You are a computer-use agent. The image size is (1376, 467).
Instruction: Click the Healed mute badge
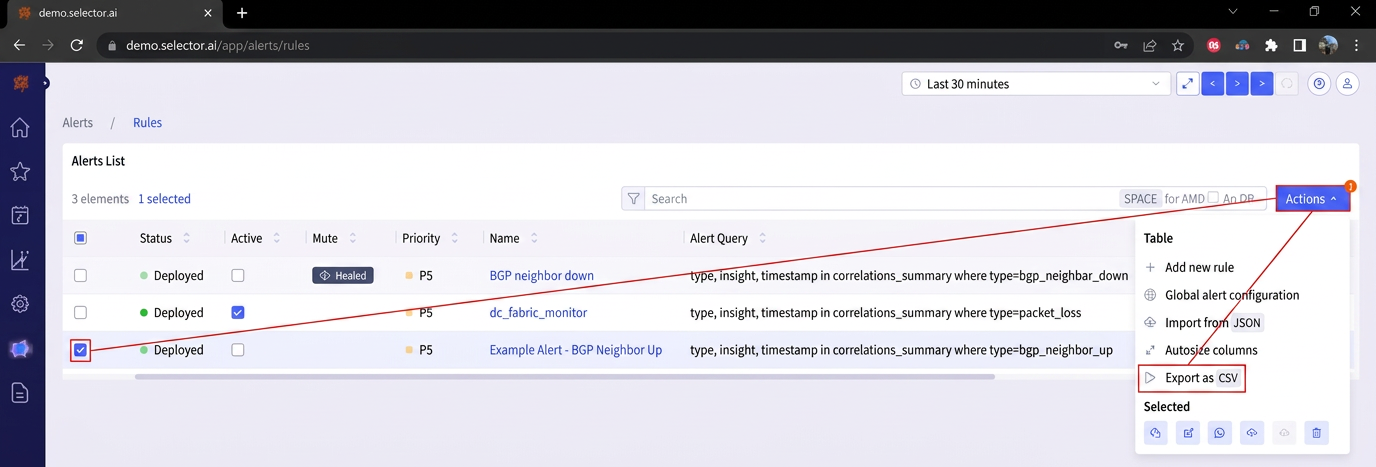point(343,275)
